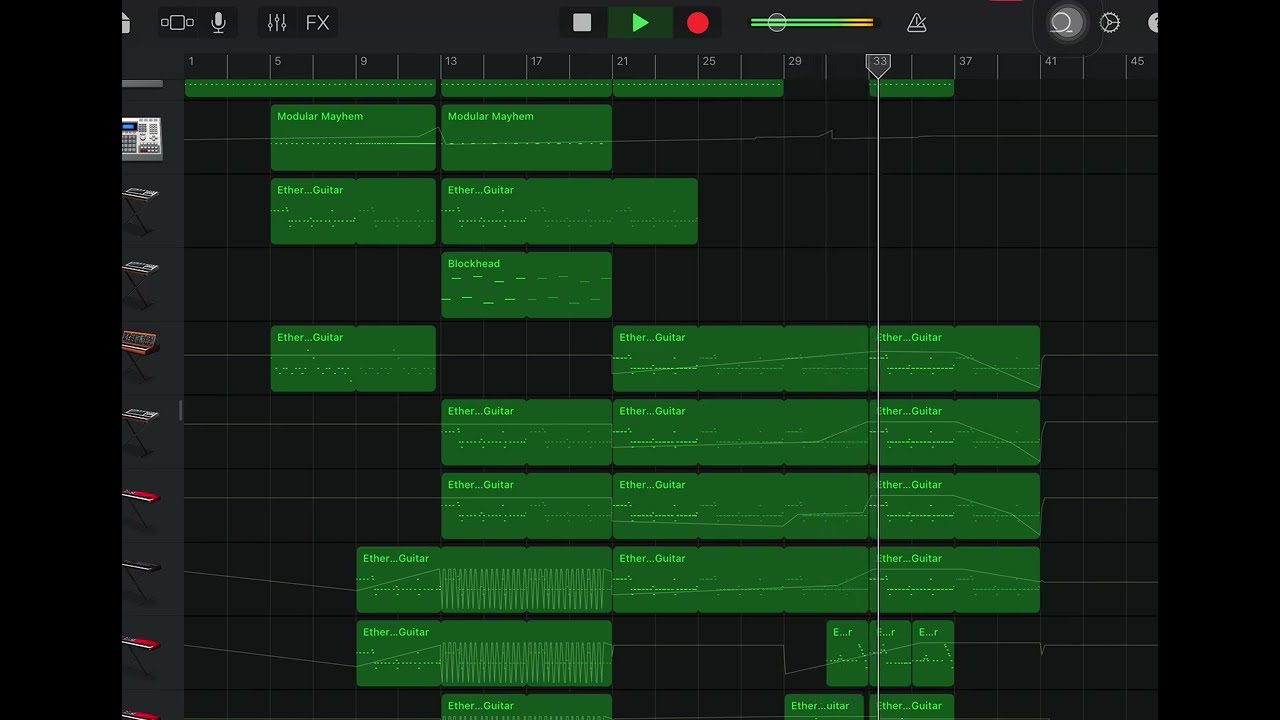Select red keyboard icon directly below black keyboard
Viewport: 1280px width, 720px height.
140,654
